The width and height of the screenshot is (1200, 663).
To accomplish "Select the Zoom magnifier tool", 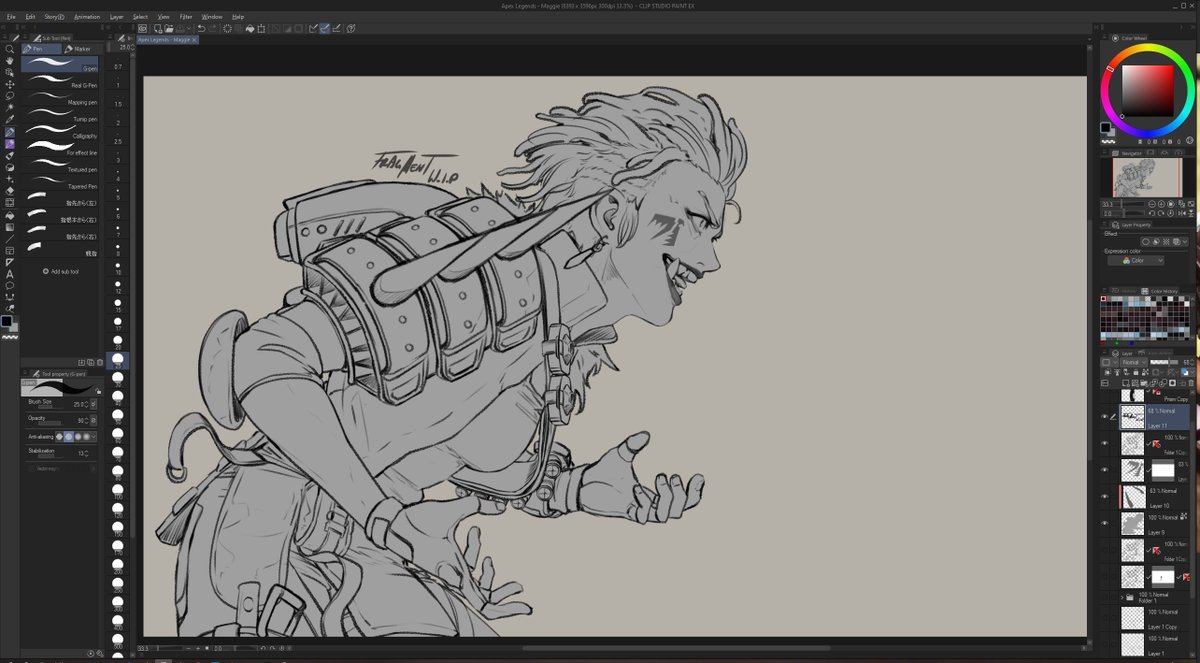I will [10, 49].
